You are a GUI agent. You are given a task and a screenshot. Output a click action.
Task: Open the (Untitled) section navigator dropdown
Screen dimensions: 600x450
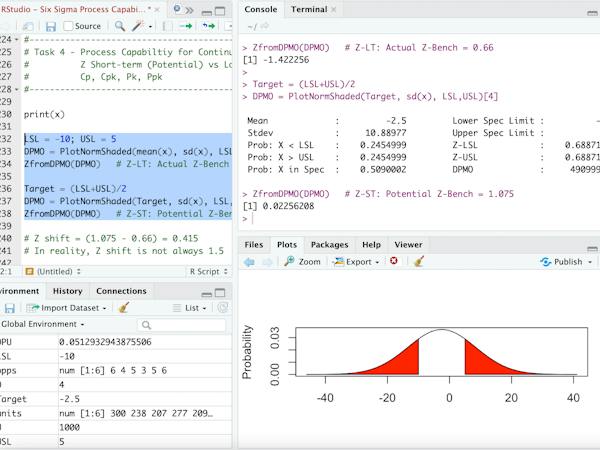click(x=53, y=271)
